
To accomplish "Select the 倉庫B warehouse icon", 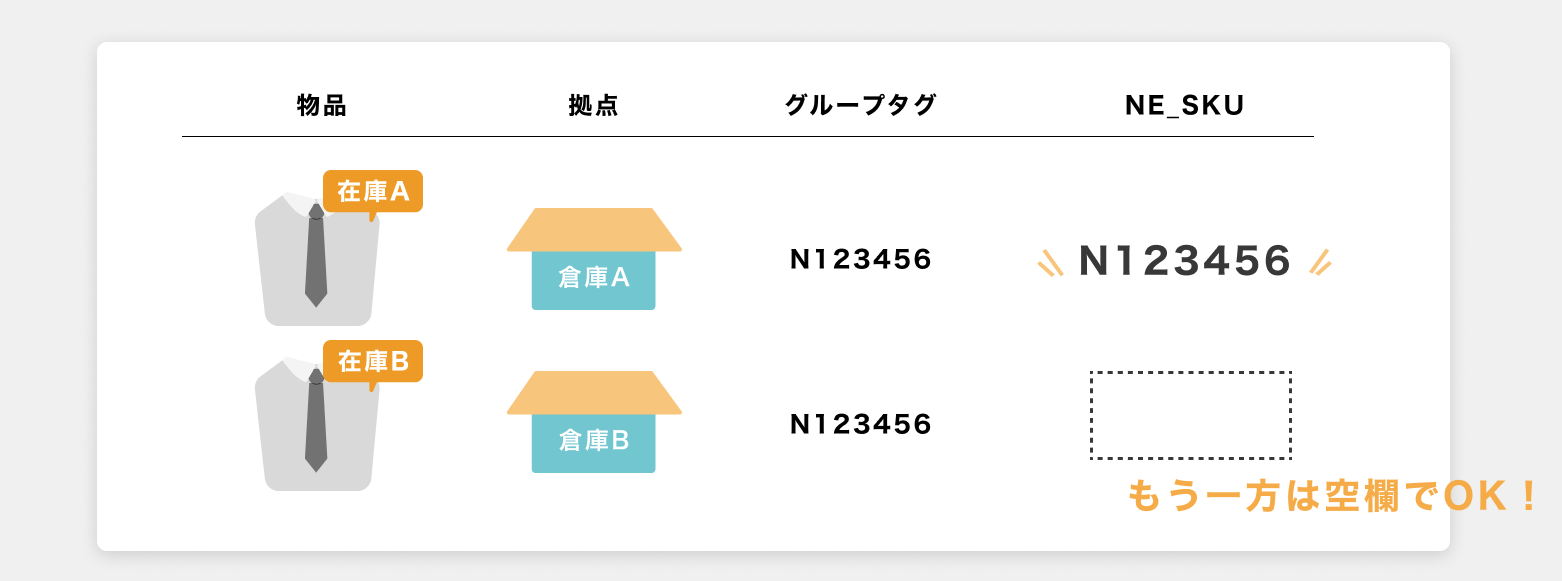I will (594, 422).
